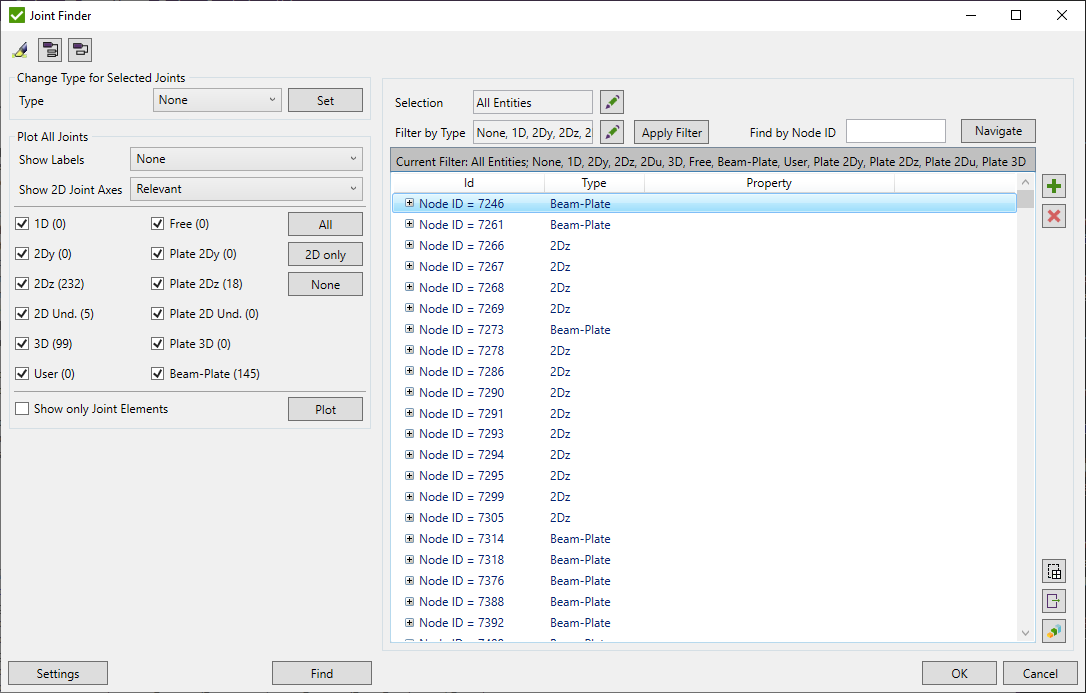Viewport: 1086px width, 693px height.
Task: Toggle the Beam-Plate (145) checkbox
Action: point(158,374)
